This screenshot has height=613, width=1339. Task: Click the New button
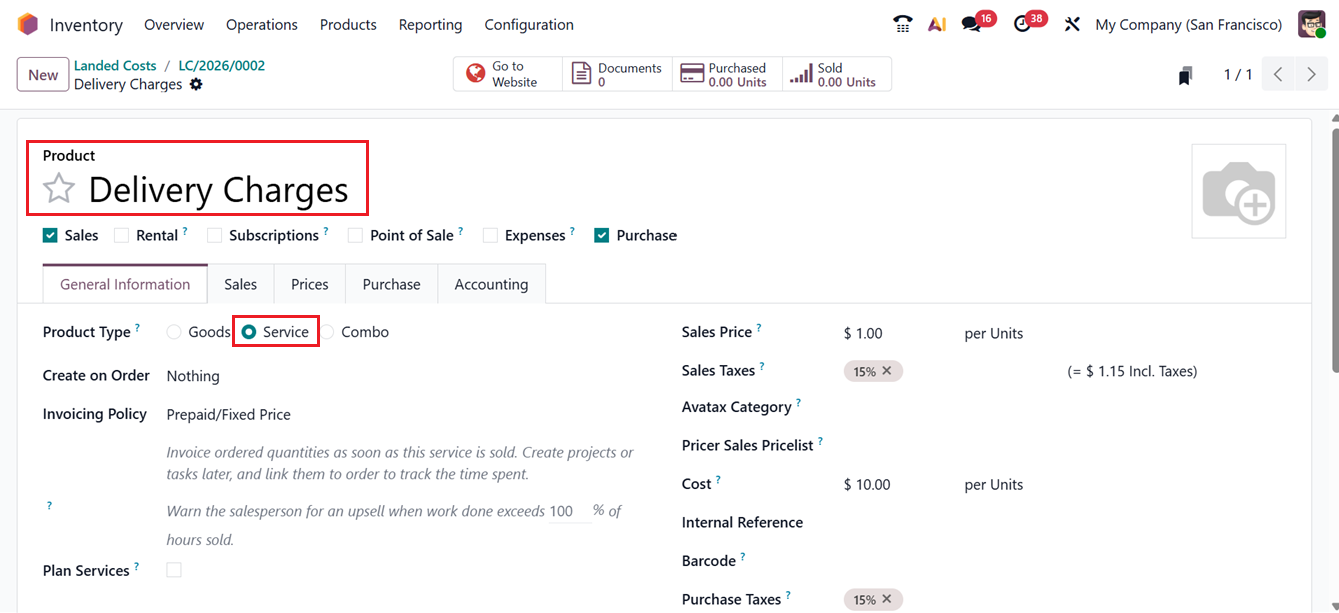pyautogui.click(x=42, y=74)
